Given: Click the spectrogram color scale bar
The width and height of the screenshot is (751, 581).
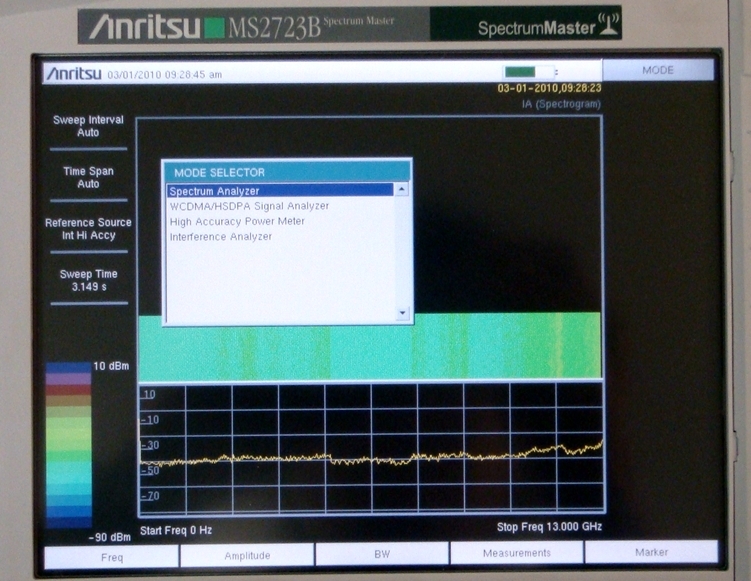Looking at the screenshot, I should (x=68, y=445).
